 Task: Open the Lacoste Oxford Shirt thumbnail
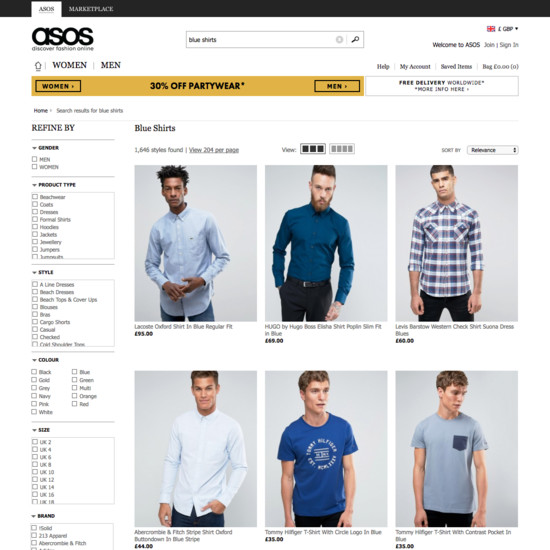(196, 243)
